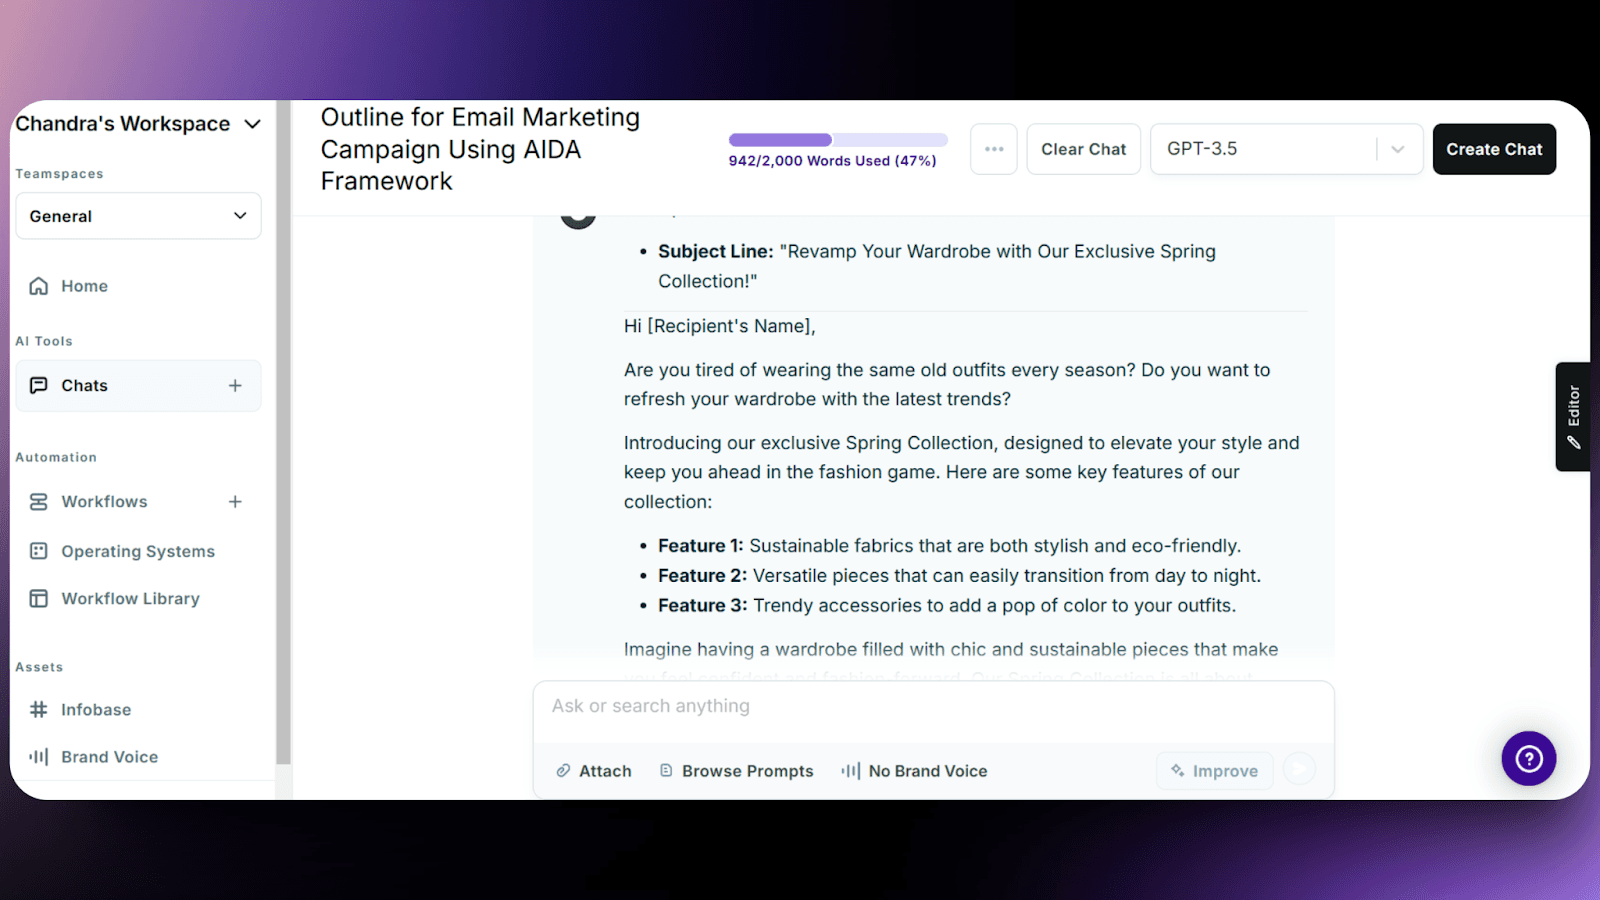Click the Workflow Library layout icon
The width and height of the screenshot is (1600, 900).
pos(39,599)
